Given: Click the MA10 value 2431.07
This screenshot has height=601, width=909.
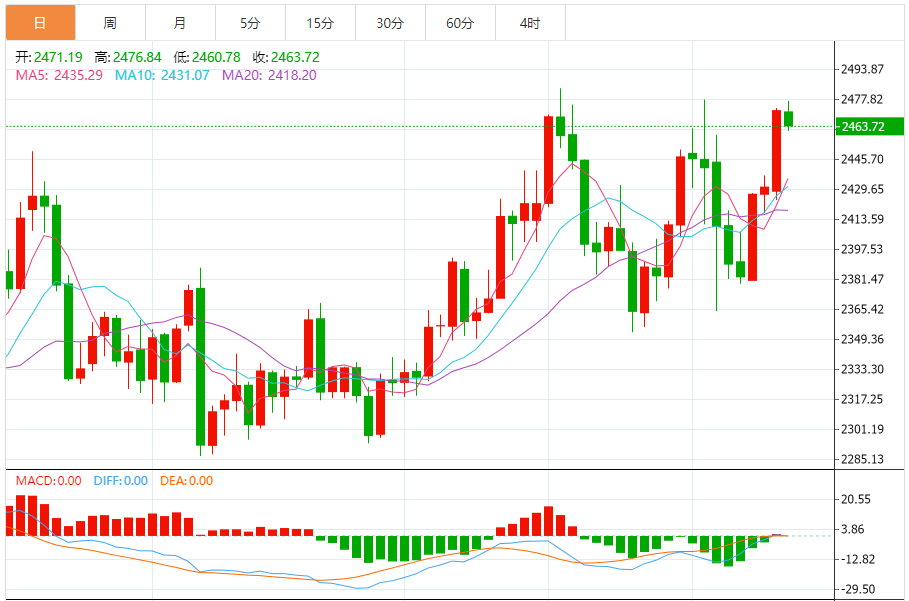Looking at the screenshot, I should 185,75.
